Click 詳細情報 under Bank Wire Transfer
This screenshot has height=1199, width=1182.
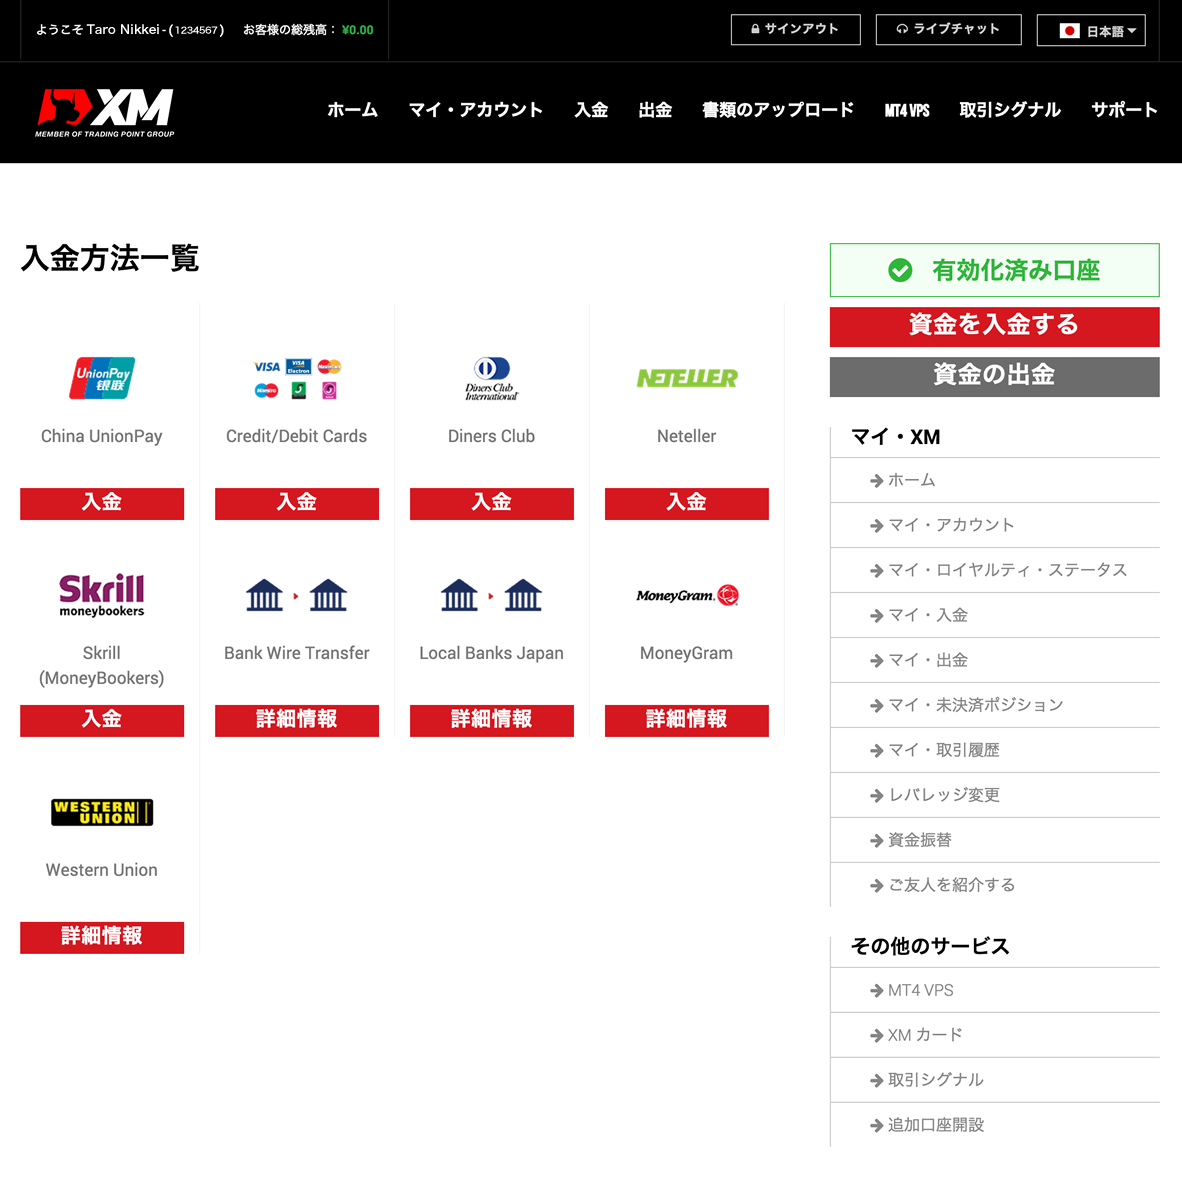pyautogui.click(x=297, y=720)
